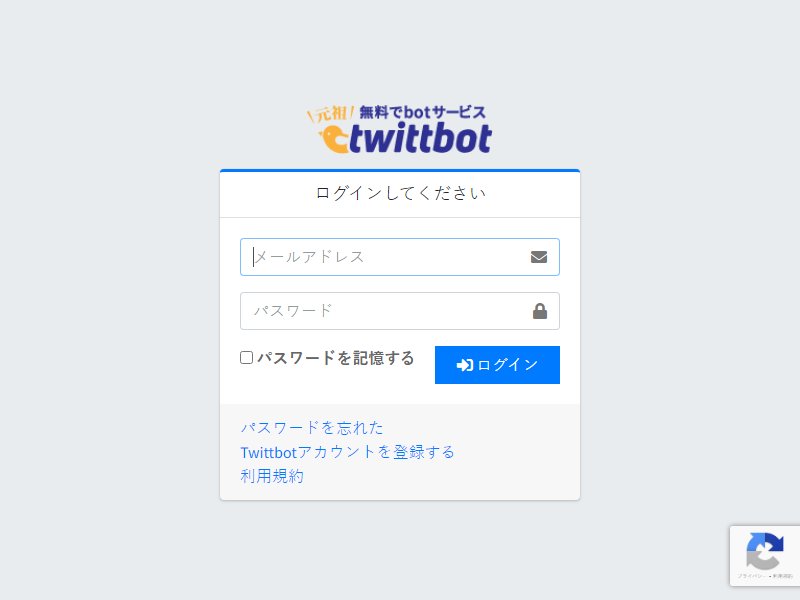Open the 利用規約 link in card footer

click(x=272, y=476)
